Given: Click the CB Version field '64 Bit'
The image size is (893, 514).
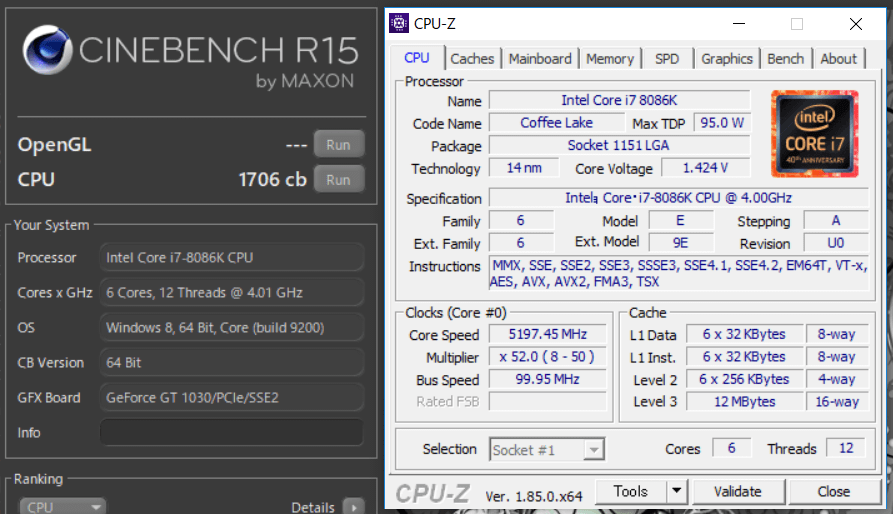Looking at the screenshot, I should click(x=232, y=363).
